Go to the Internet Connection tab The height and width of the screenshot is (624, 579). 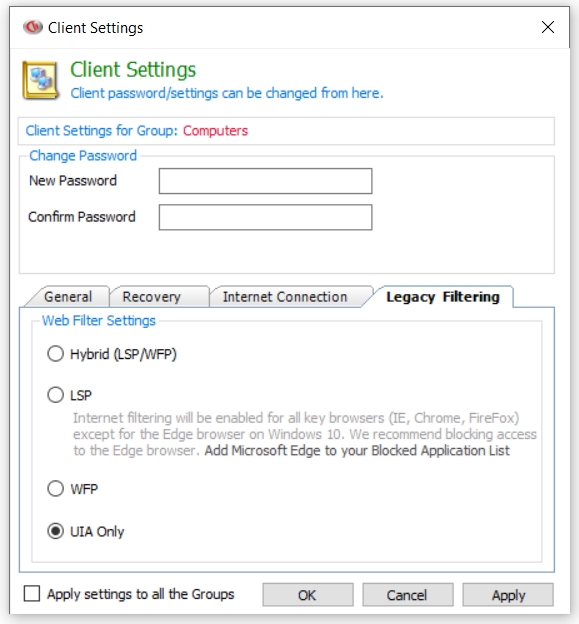285,297
